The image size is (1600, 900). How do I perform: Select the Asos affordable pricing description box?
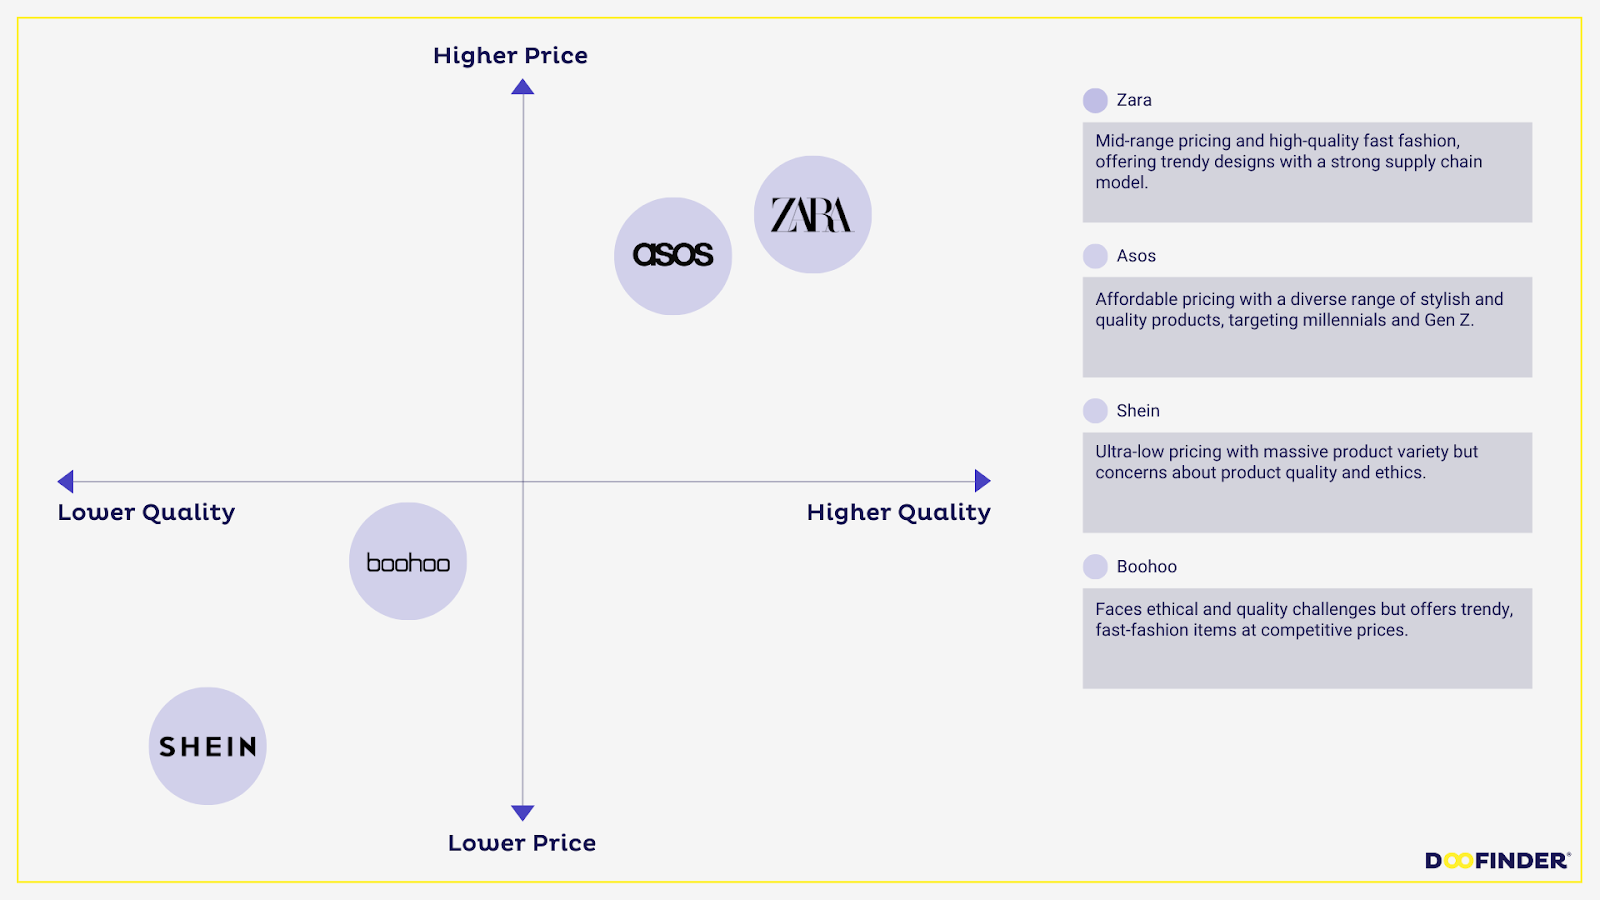pos(1307,327)
